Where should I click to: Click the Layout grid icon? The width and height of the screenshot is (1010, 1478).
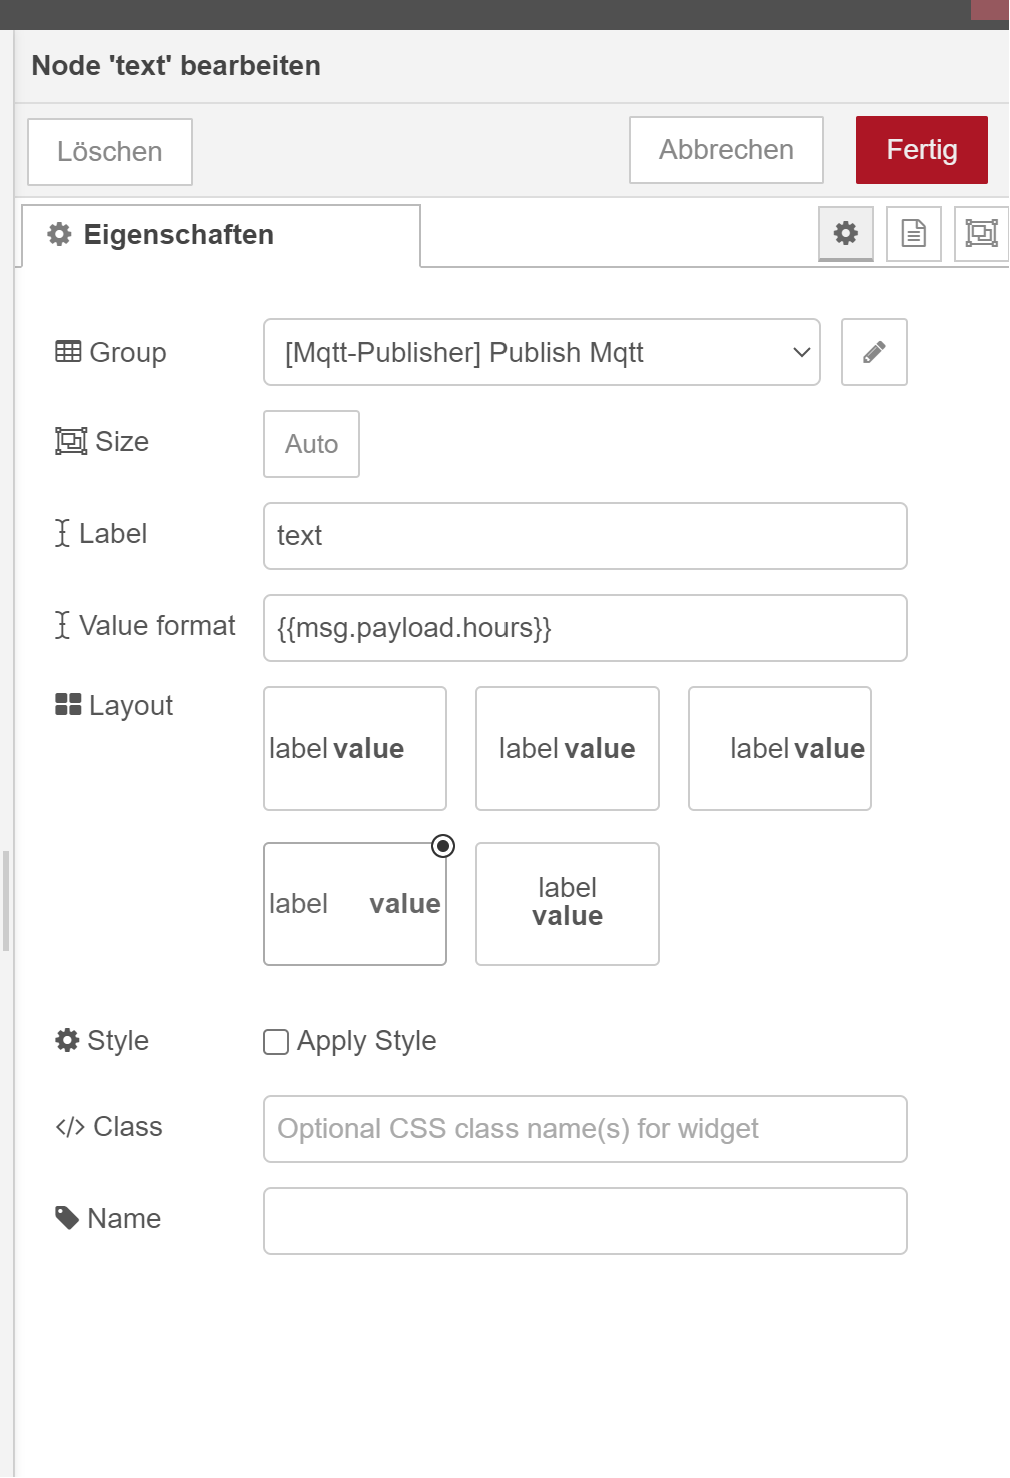(x=68, y=705)
